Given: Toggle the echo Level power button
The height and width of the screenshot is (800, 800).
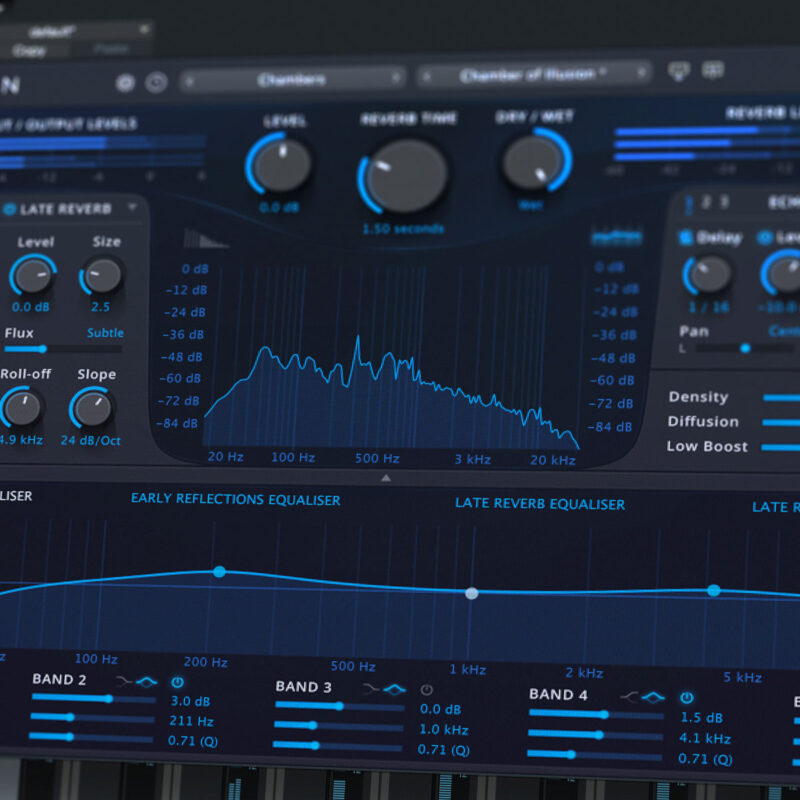Looking at the screenshot, I should (x=764, y=237).
